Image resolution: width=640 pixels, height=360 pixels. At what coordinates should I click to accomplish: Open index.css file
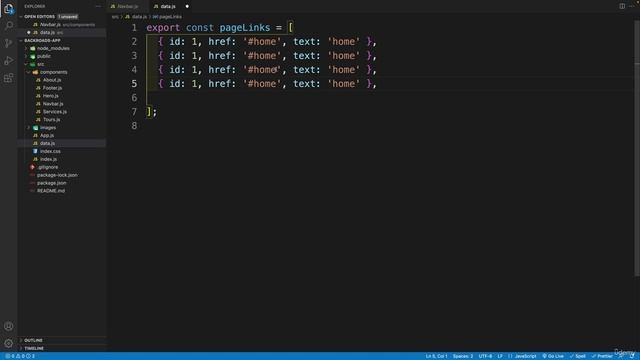click(50, 151)
